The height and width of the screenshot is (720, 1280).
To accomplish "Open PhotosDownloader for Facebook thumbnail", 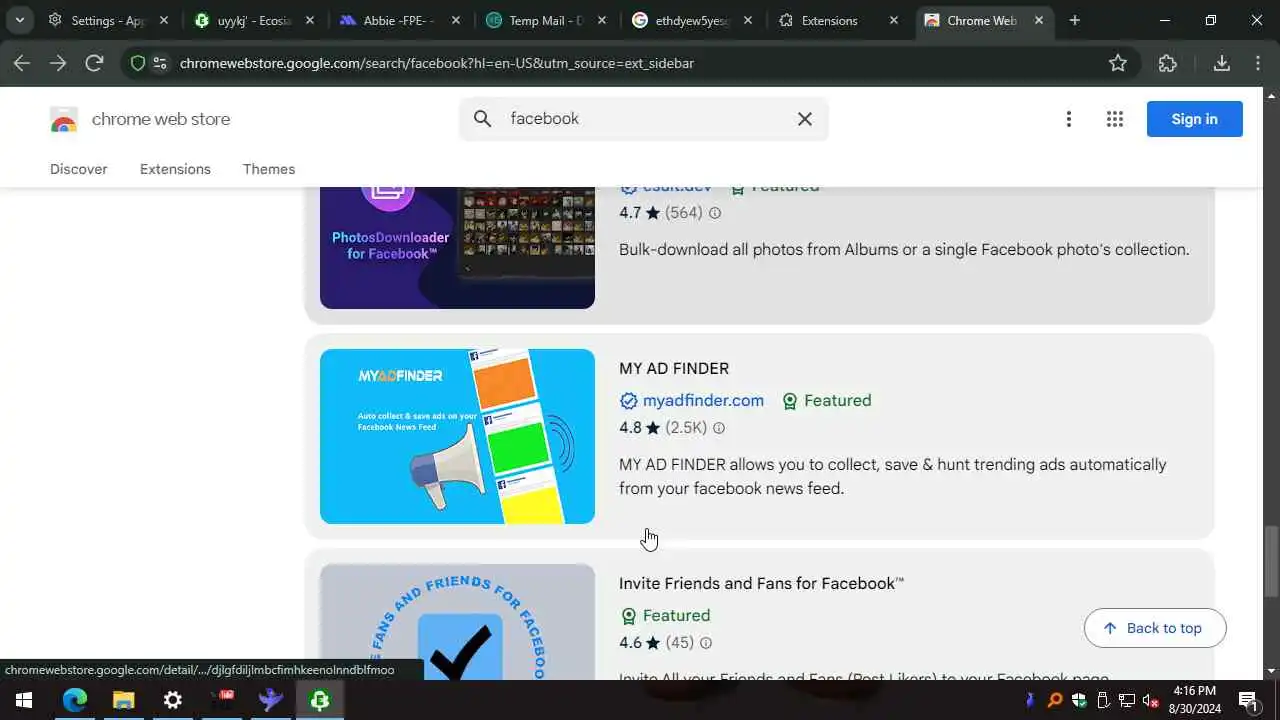I will coord(457,248).
